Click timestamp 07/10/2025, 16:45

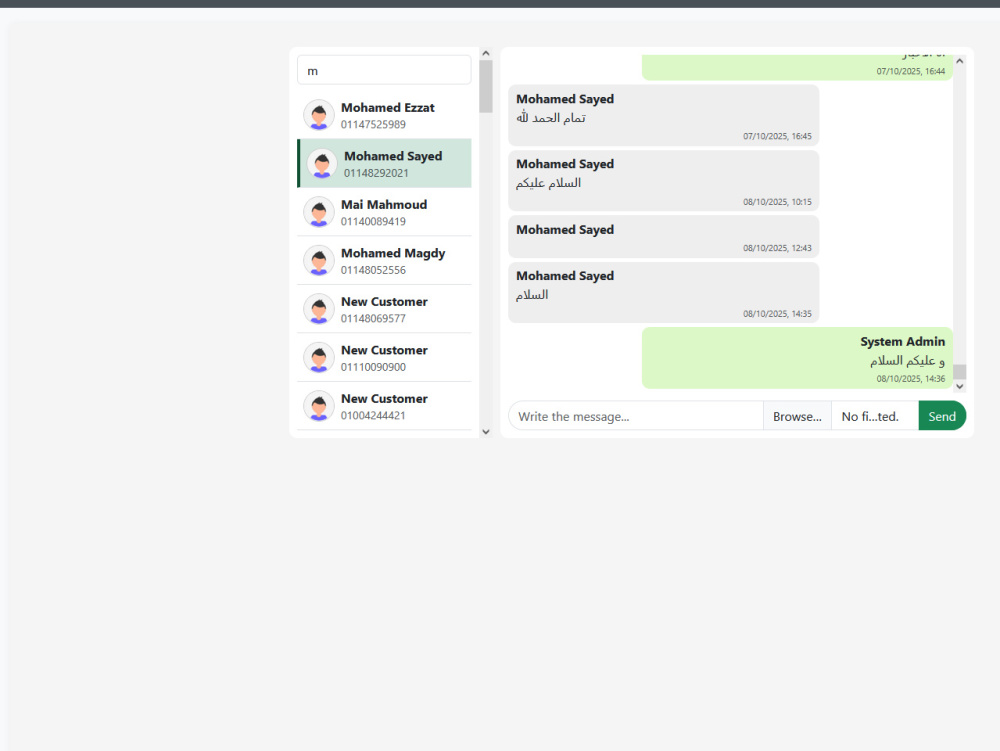point(777,136)
